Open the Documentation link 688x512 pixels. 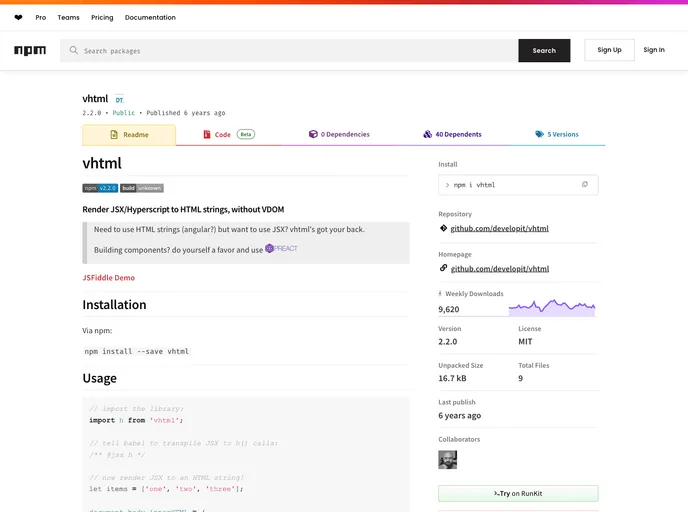[150, 18]
